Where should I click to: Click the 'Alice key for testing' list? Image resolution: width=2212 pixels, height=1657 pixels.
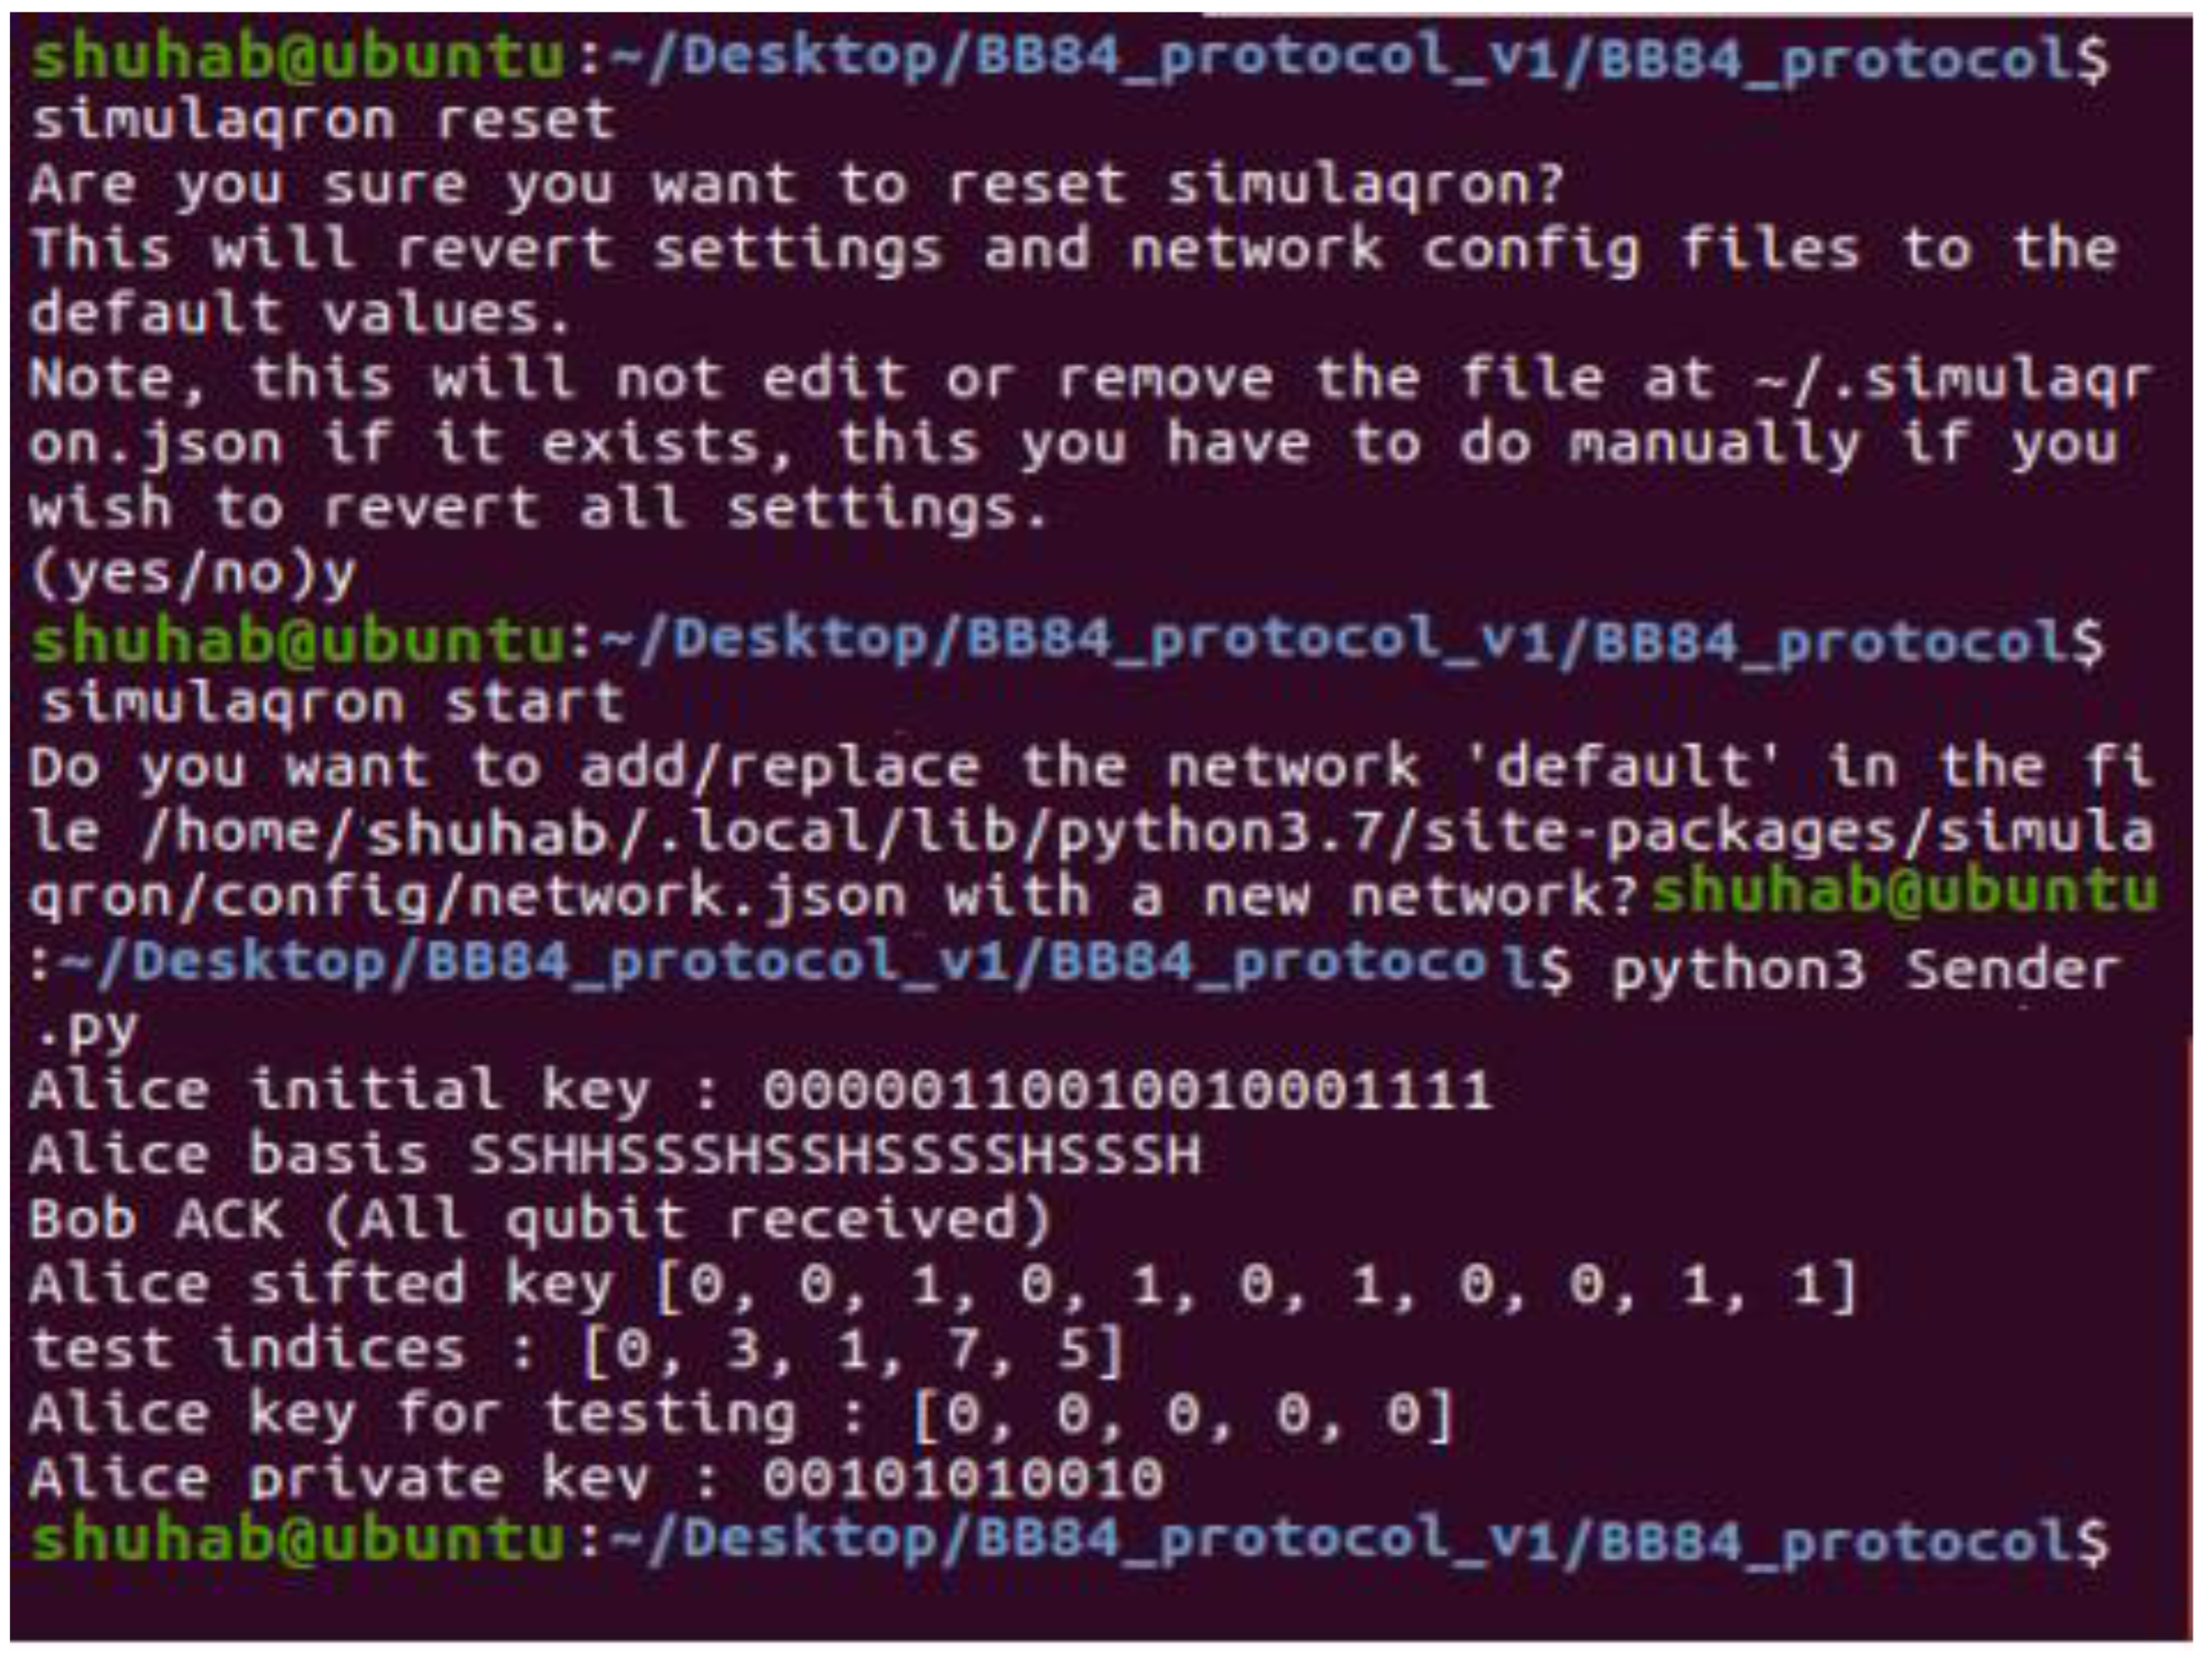click(x=1183, y=1415)
